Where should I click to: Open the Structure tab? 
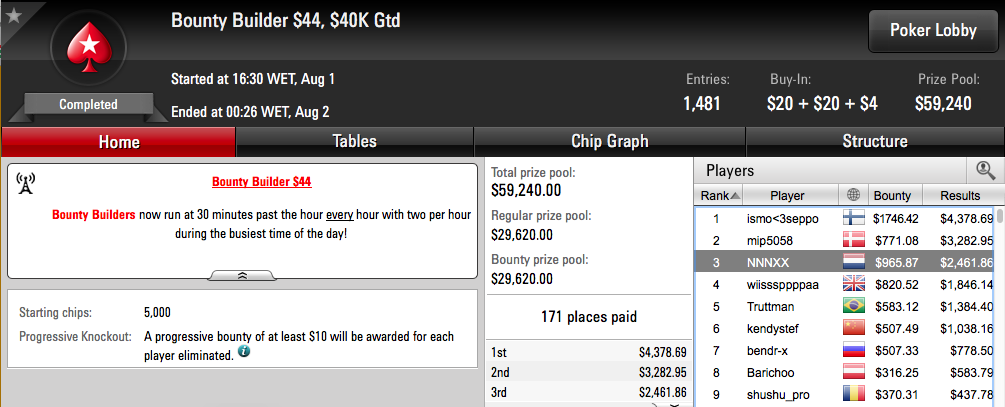[875, 142]
